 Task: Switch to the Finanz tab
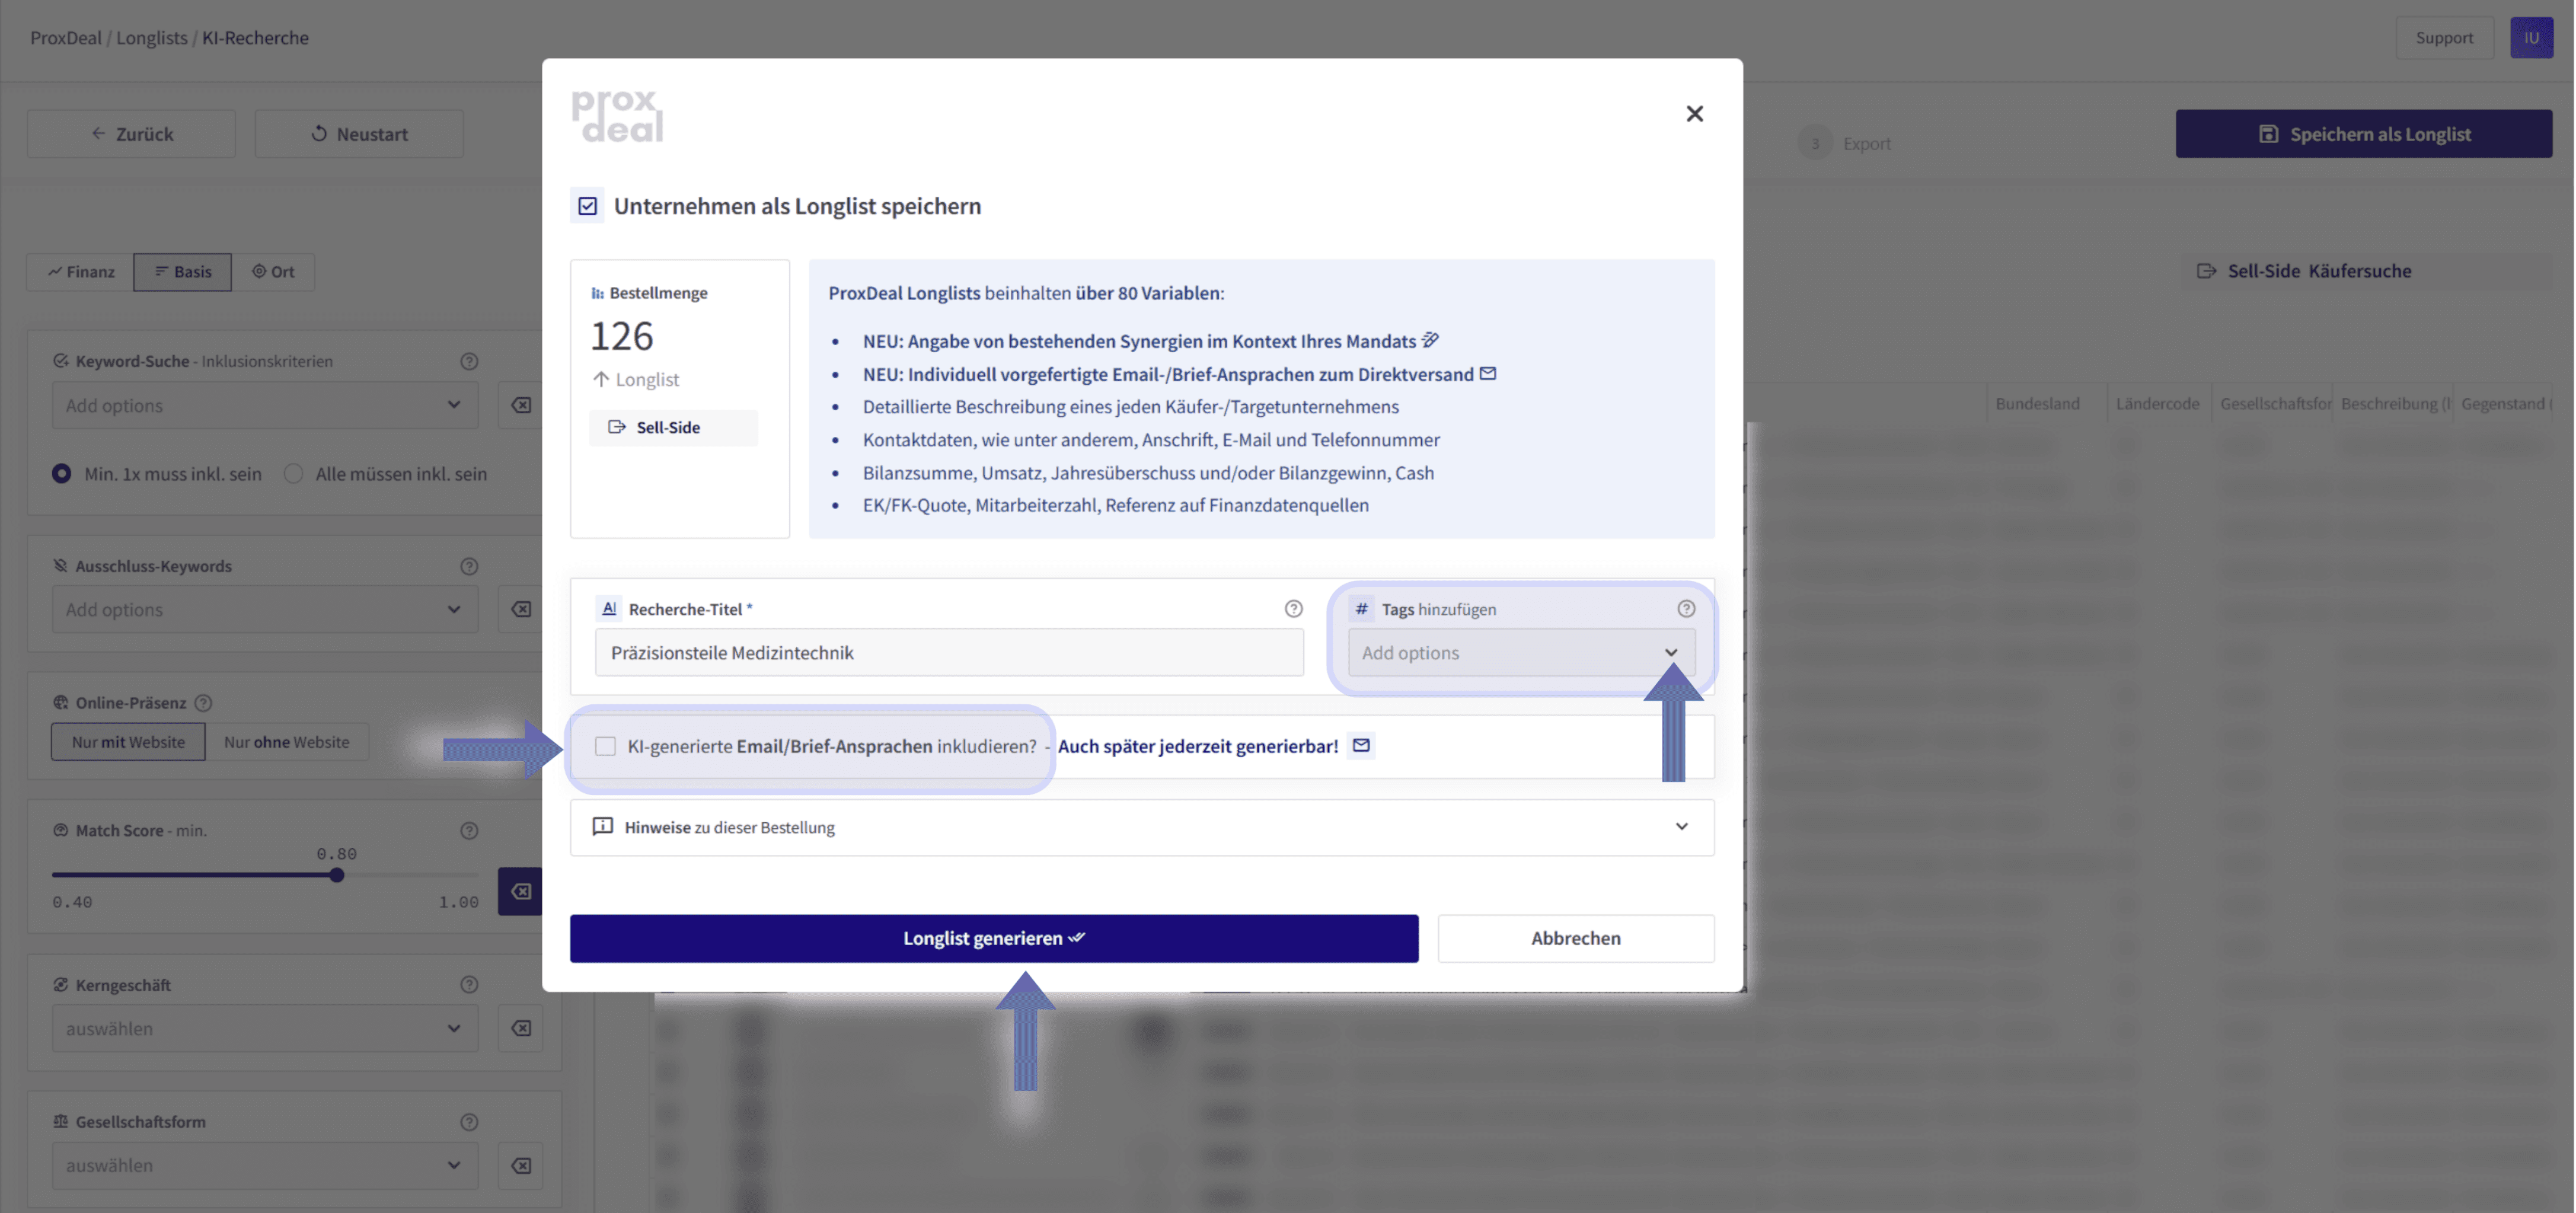(81, 271)
